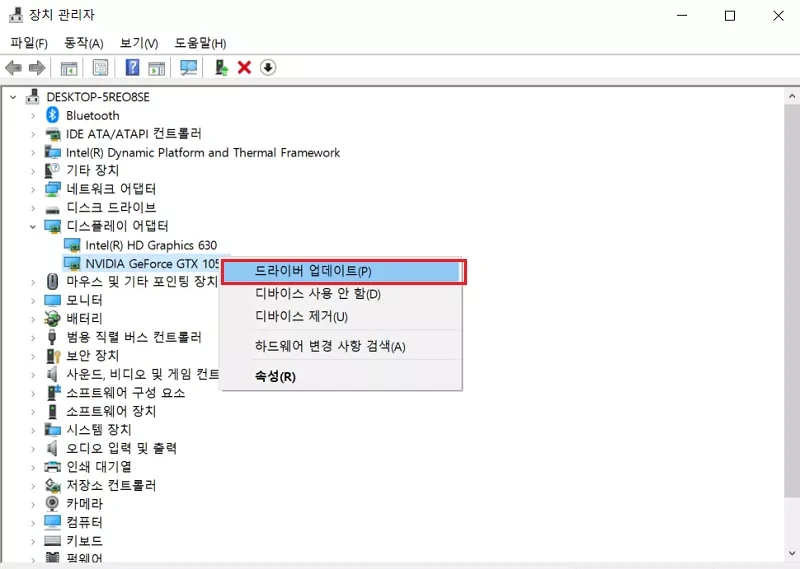Choose 하드웨어 변경 사항 검색(A)
Image resolution: width=800 pixels, height=569 pixels.
pos(341,347)
